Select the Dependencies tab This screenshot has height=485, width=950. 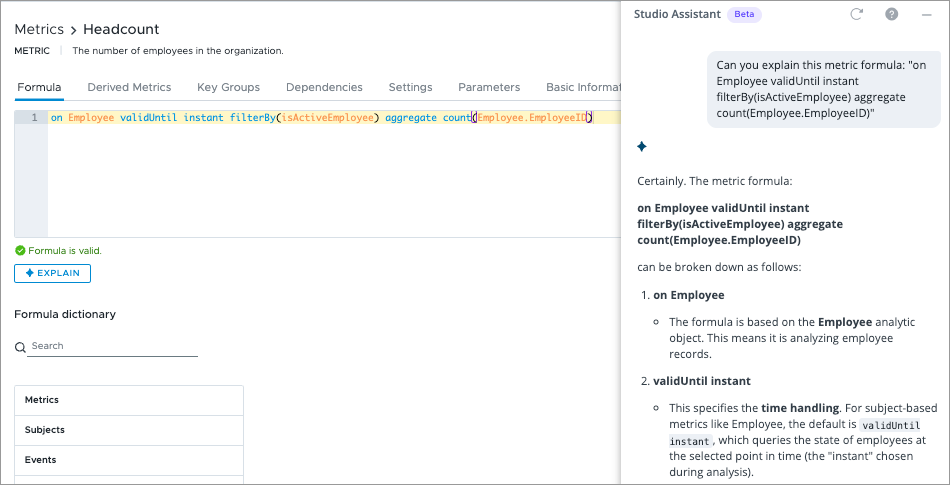324,88
